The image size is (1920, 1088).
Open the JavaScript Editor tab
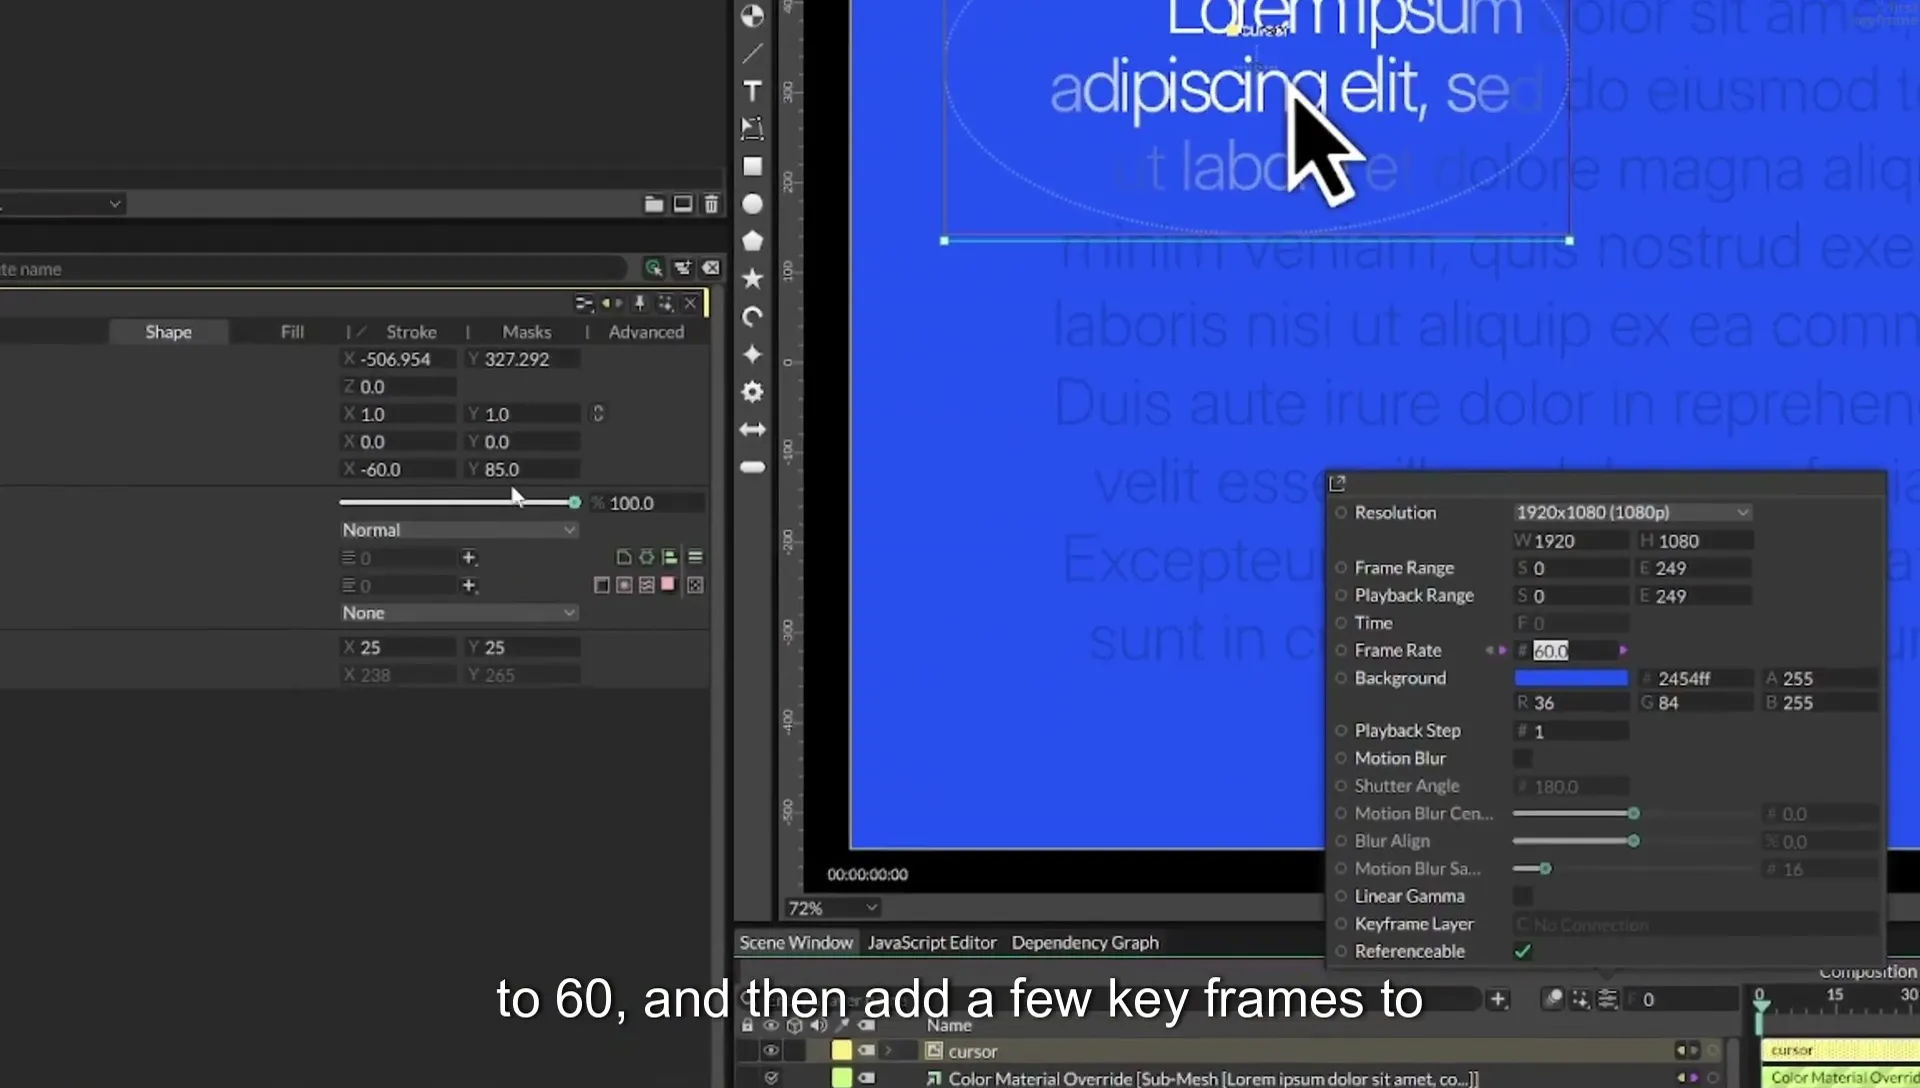click(932, 943)
